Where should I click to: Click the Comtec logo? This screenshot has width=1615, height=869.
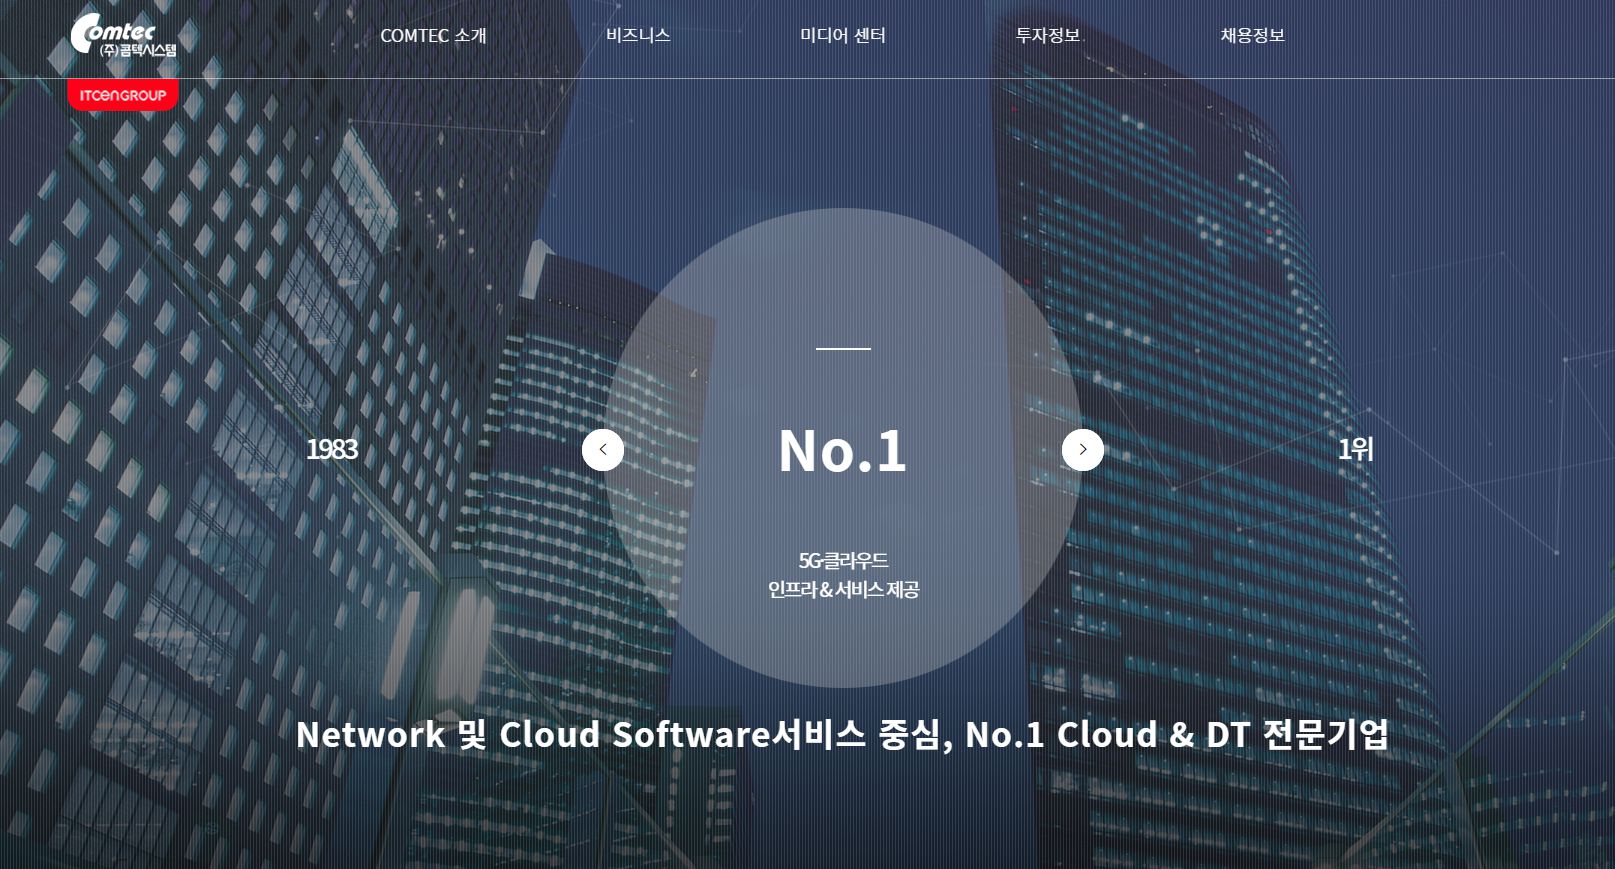[124, 36]
